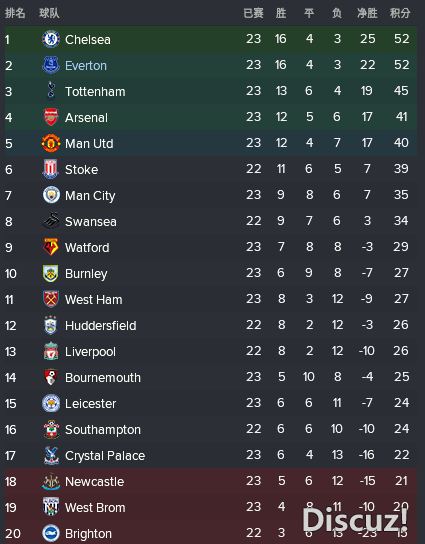Screen dimensions: 425x544
Task: Click the Swansea swan logo
Action: click(x=51, y=221)
